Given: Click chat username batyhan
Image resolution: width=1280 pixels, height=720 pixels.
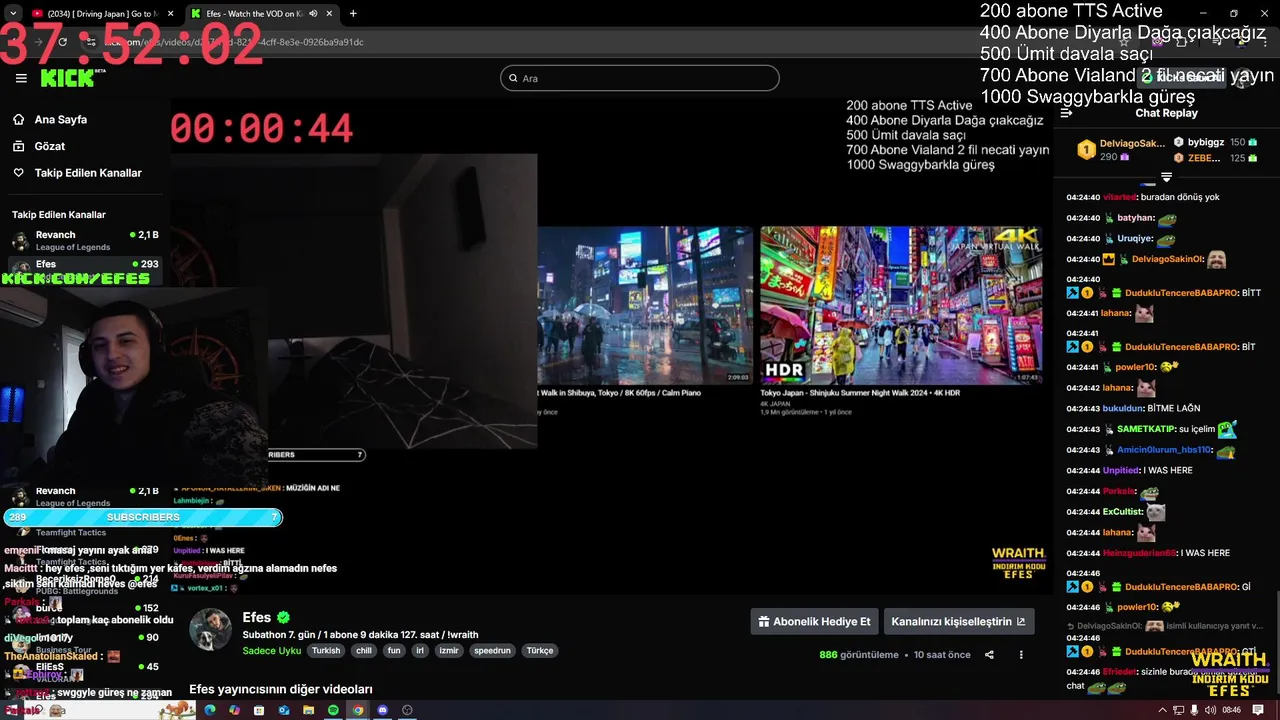Looking at the screenshot, I should pos(1135,218).
